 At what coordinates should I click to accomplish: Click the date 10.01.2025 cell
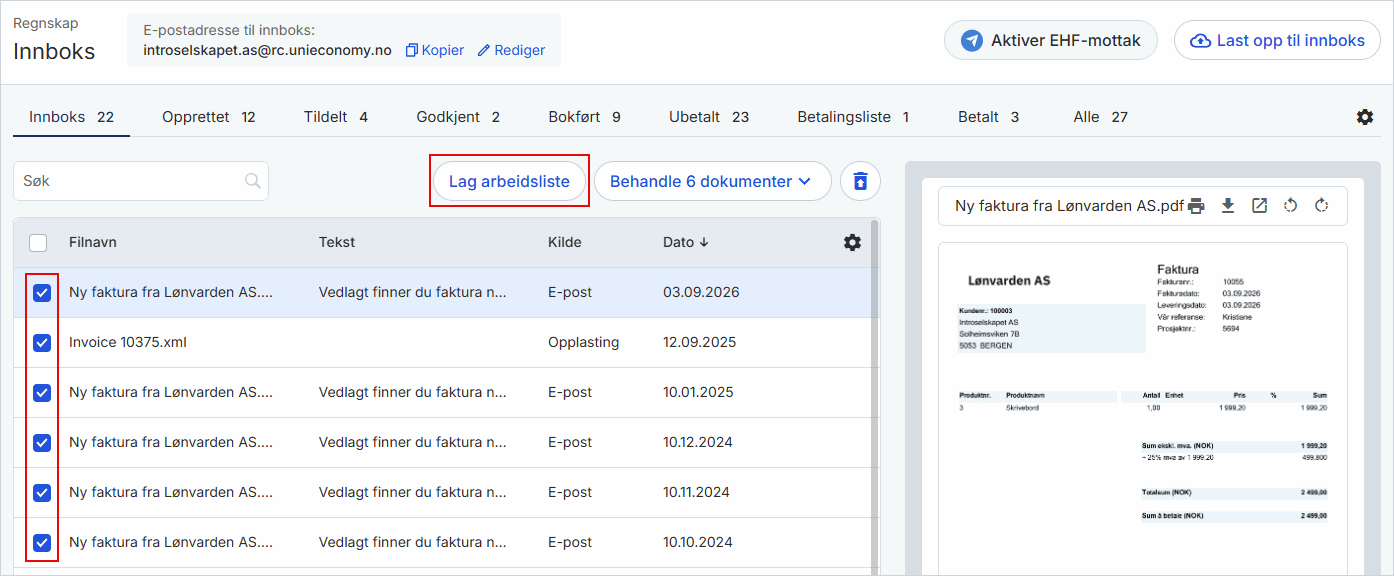[698, 392]
